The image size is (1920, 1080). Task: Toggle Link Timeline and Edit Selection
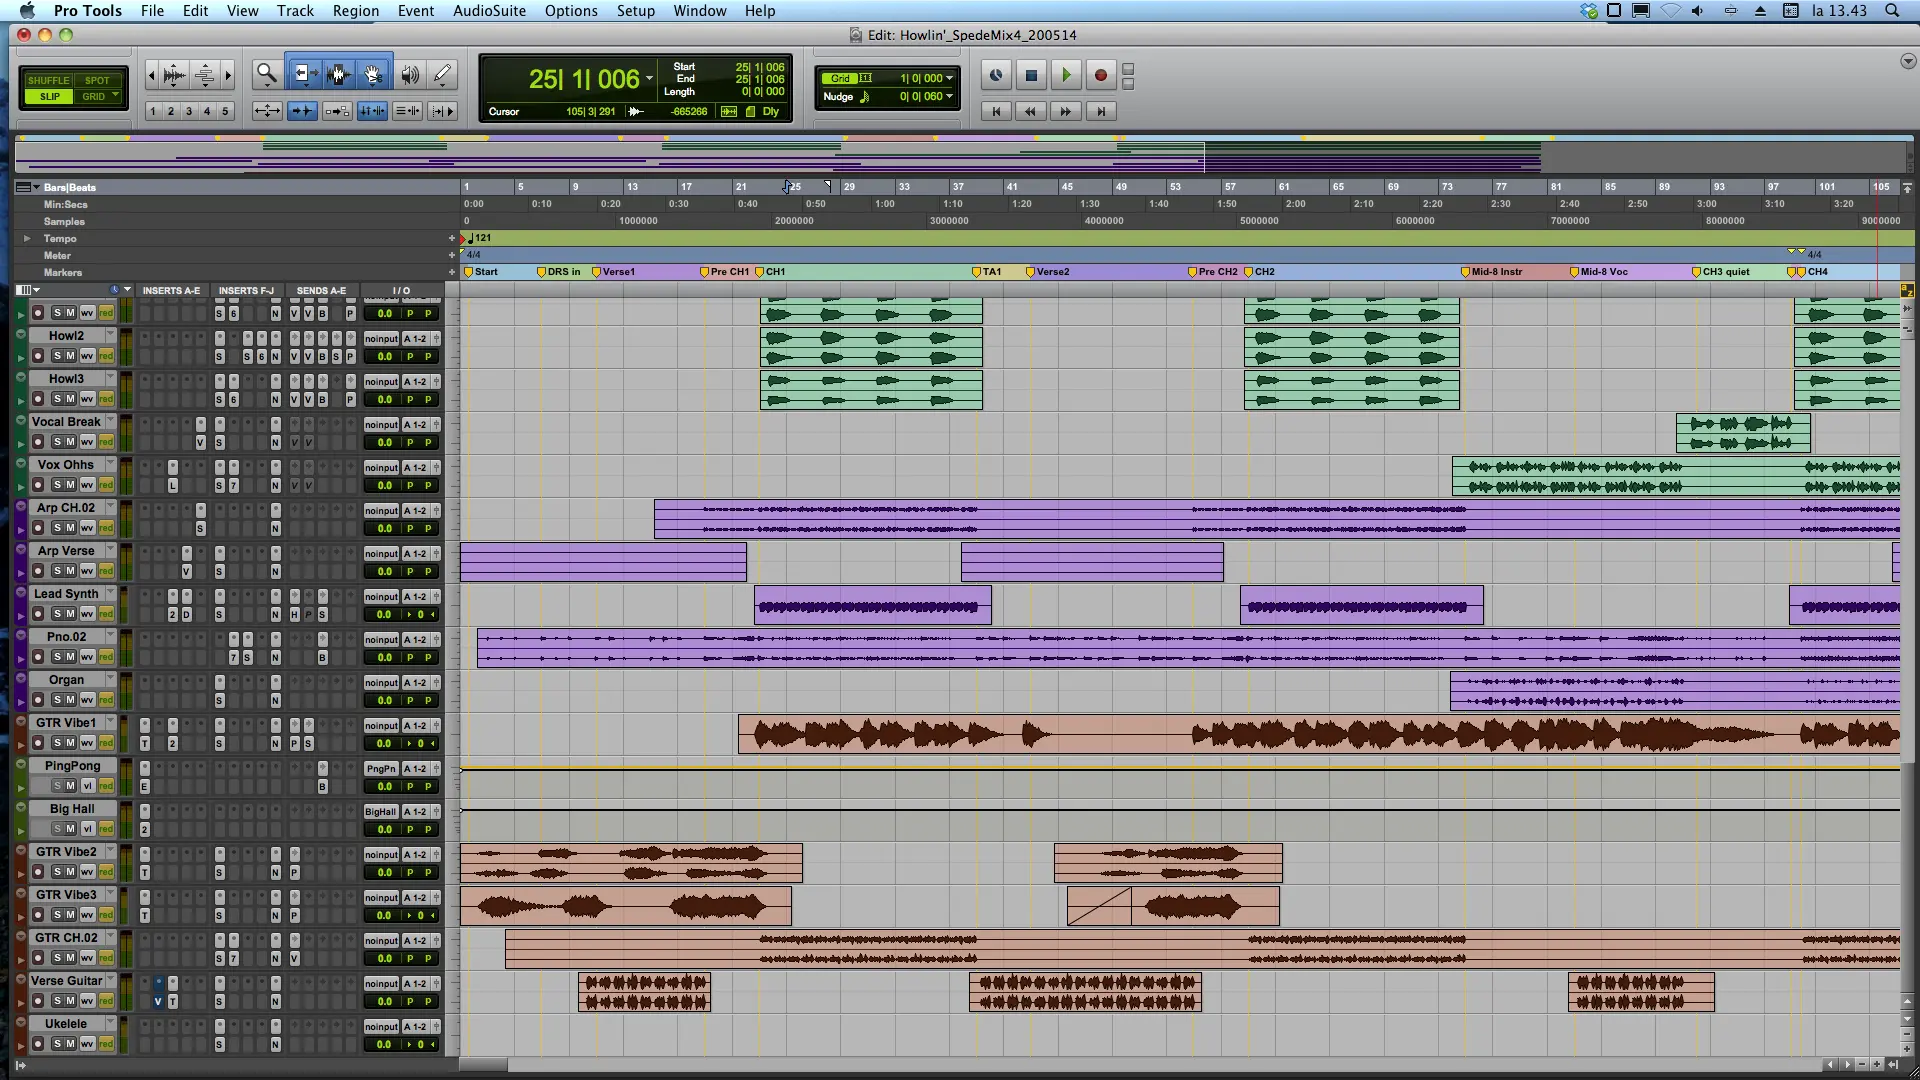[x=372, y=111]
